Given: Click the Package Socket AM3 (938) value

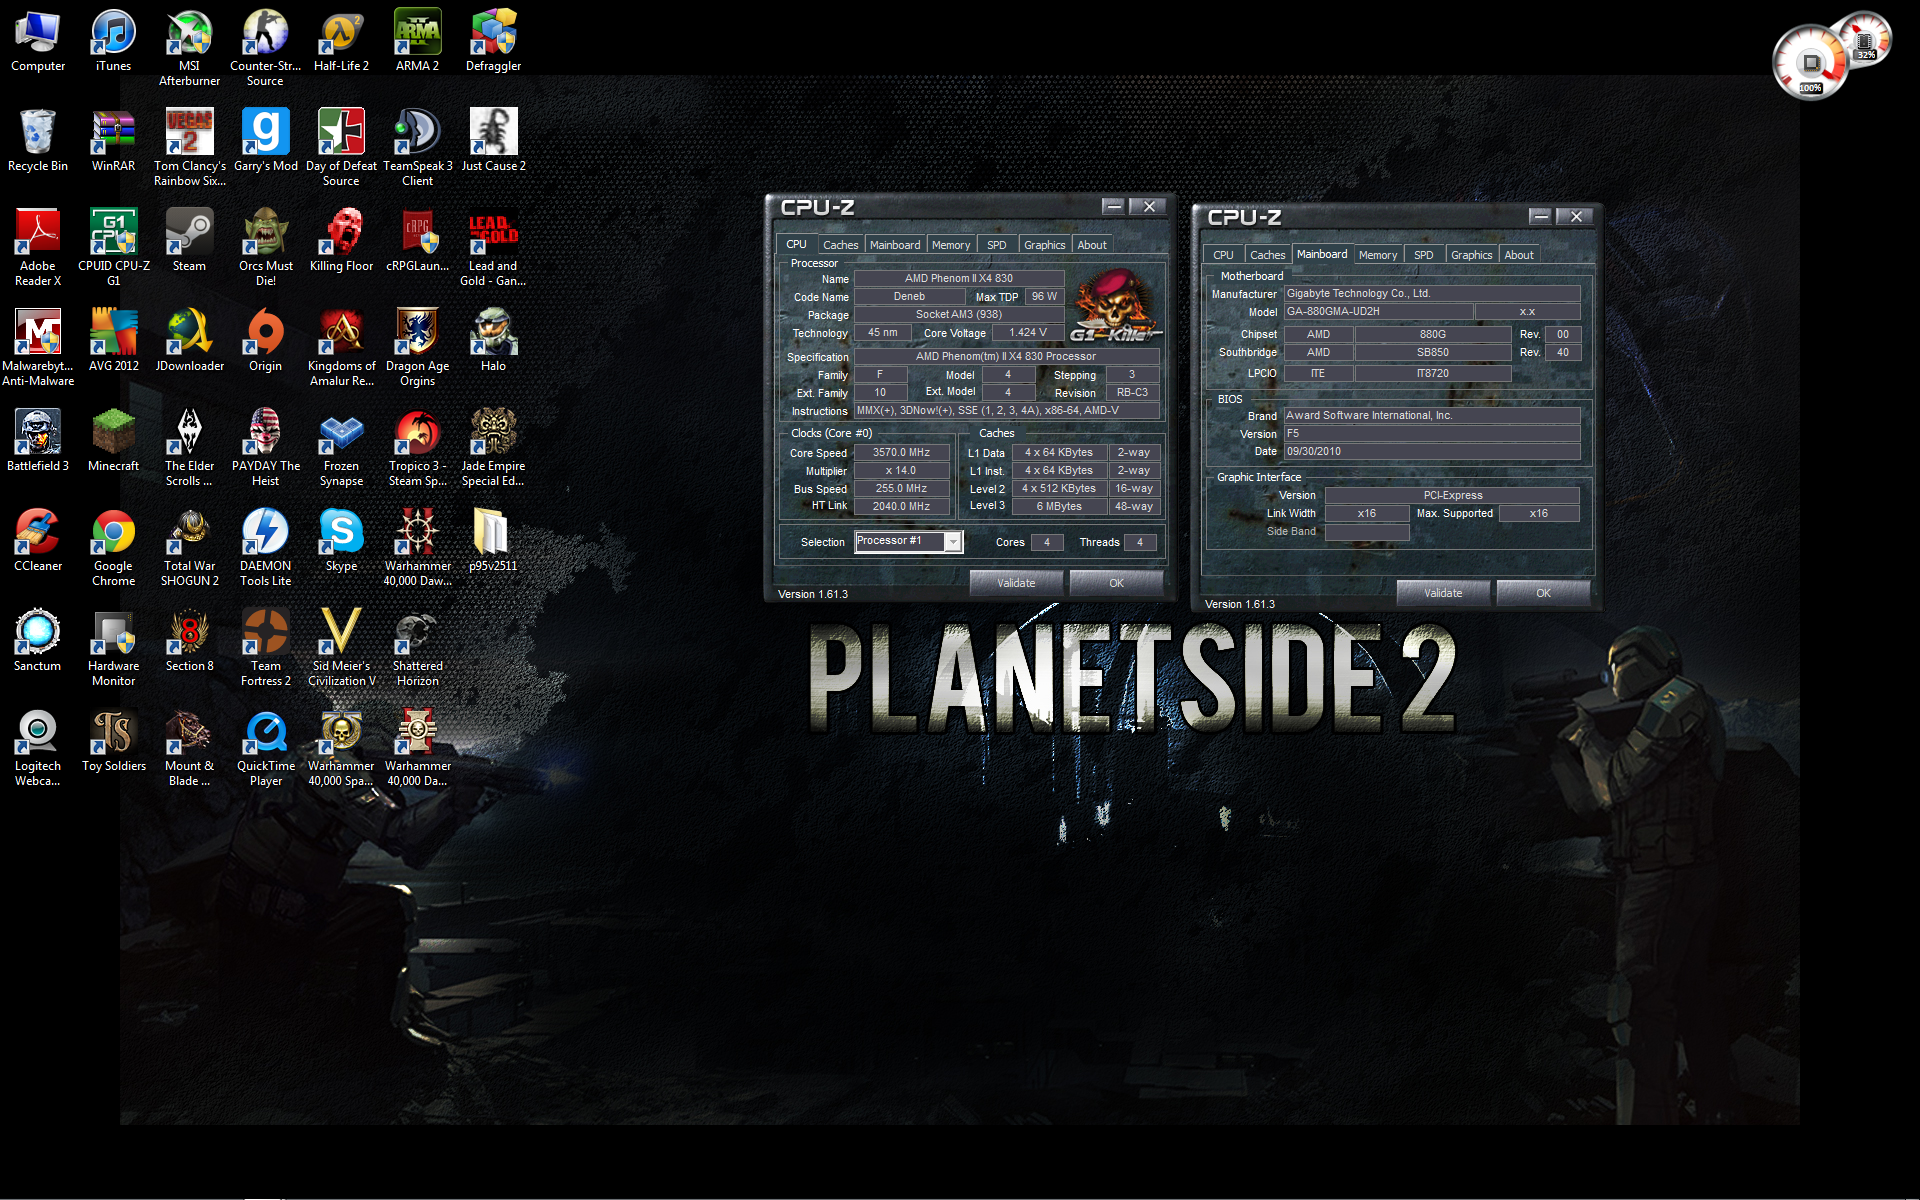Looking at the screenshot, I should 958,315.
